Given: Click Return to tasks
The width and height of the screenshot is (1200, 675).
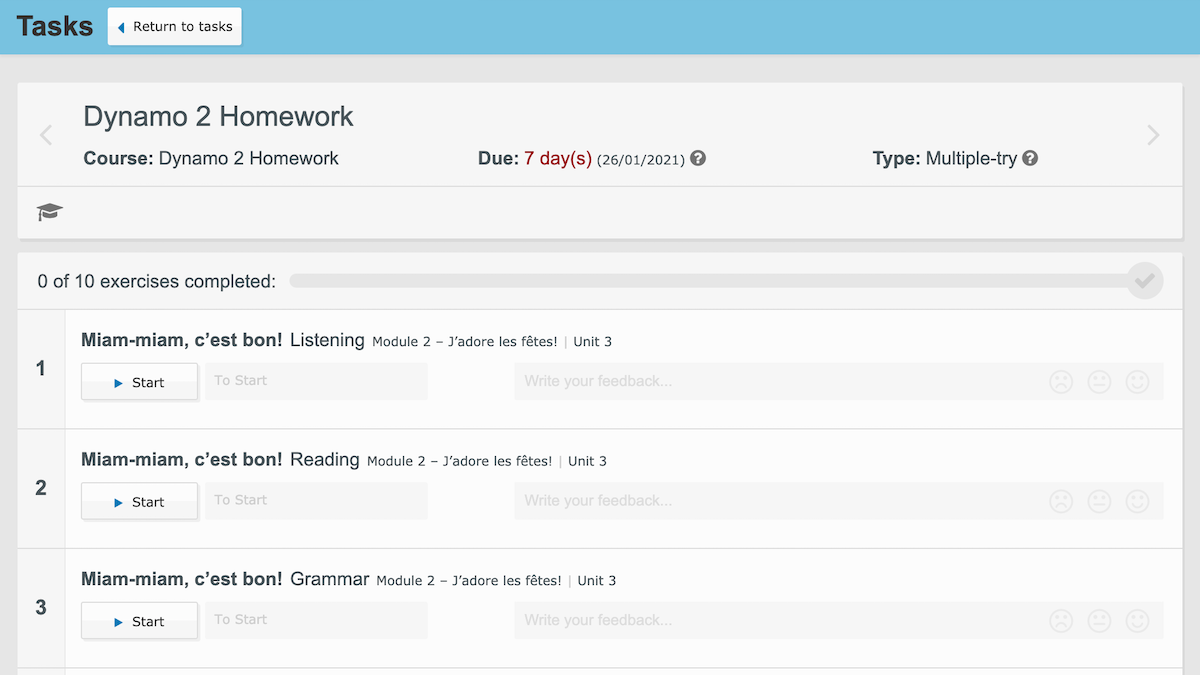Looking at the screenshot, I should tap(174, 27).
